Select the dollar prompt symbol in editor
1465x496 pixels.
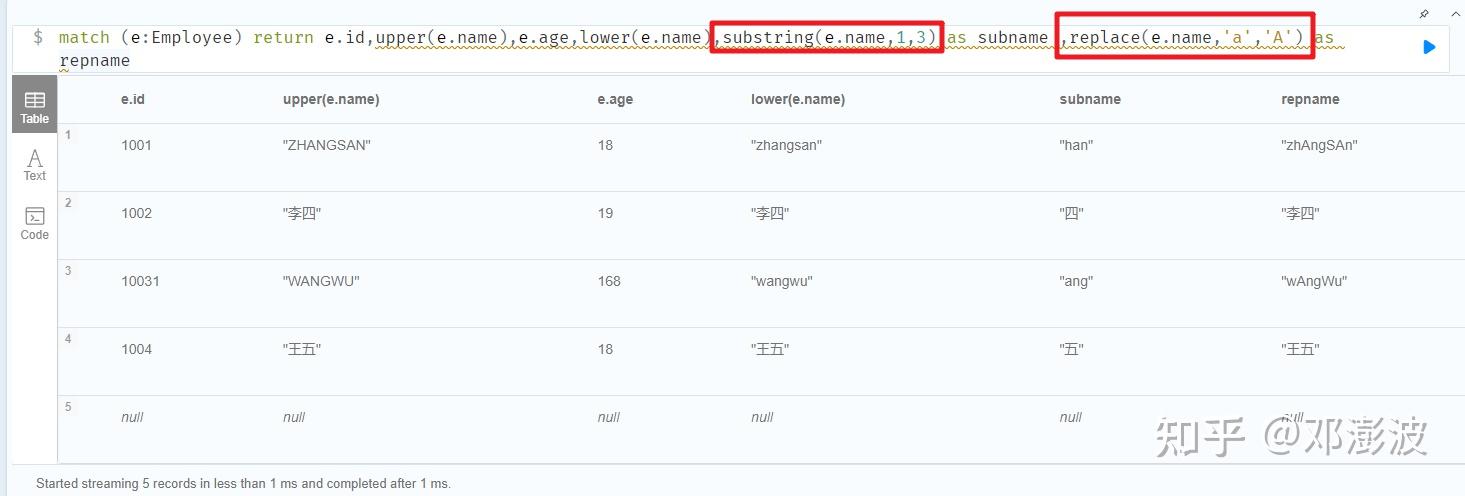pyautogui.click(x=38, y=37)
